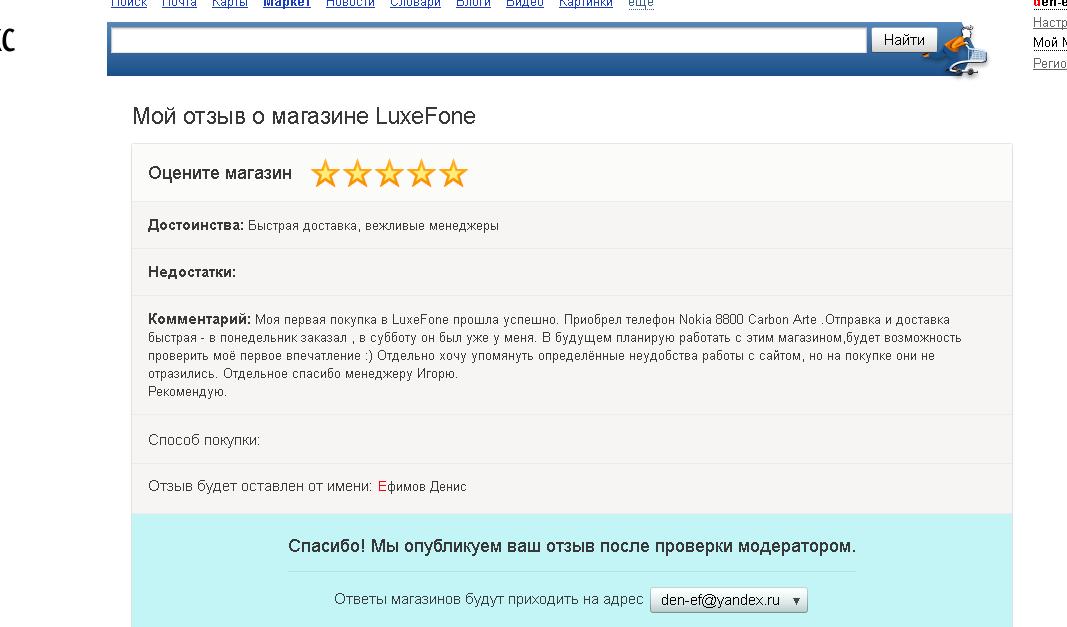Open the Картинки link

(586, 3)
